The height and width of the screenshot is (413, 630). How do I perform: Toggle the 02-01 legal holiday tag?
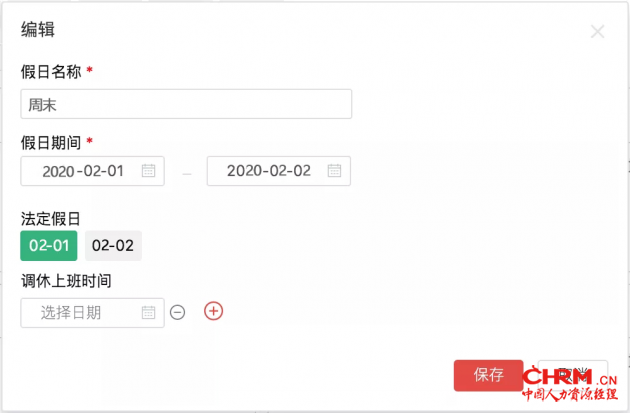click(x=48, y=245)
